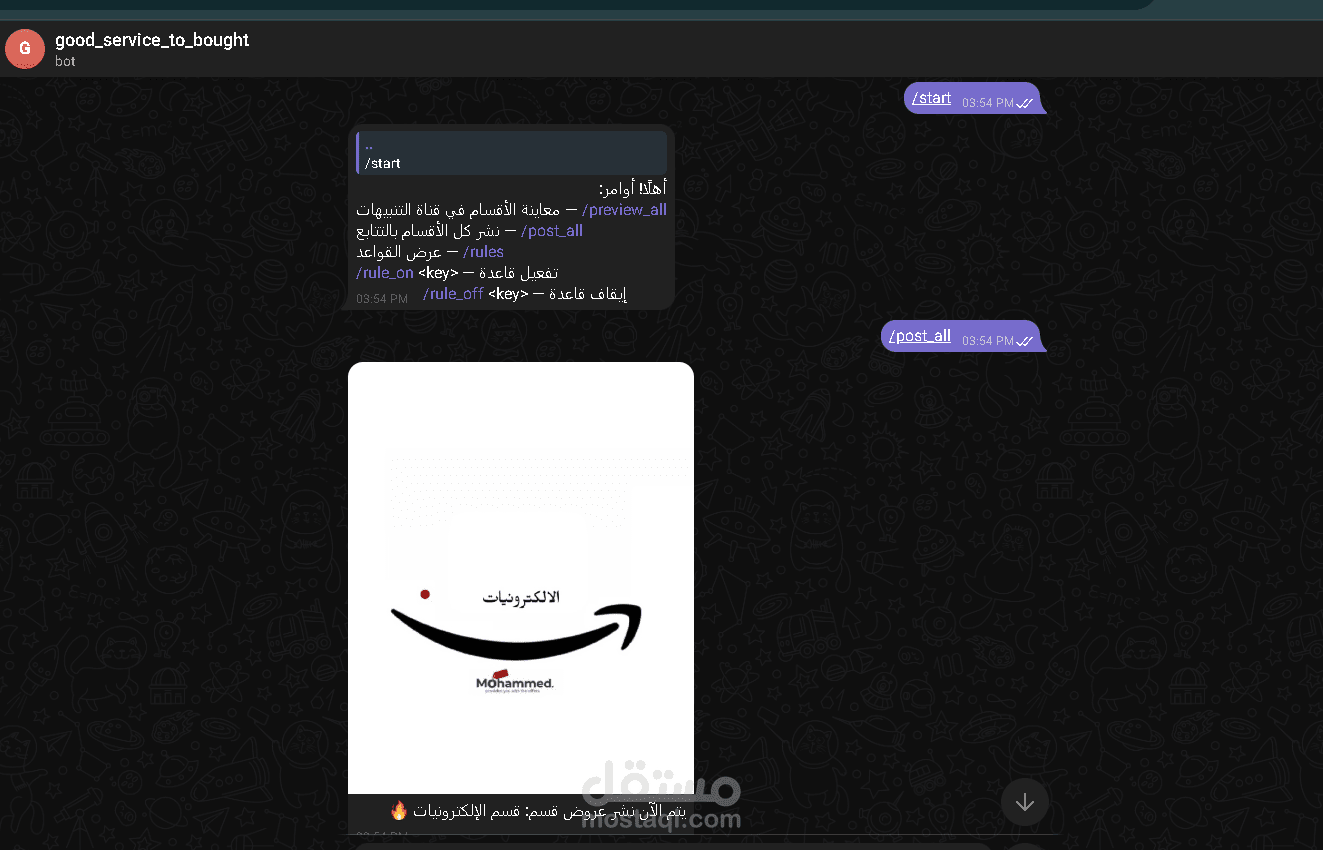Open the good_service_to_bought bot avatar
The image size is (1323, 850).
coord(25,49)
